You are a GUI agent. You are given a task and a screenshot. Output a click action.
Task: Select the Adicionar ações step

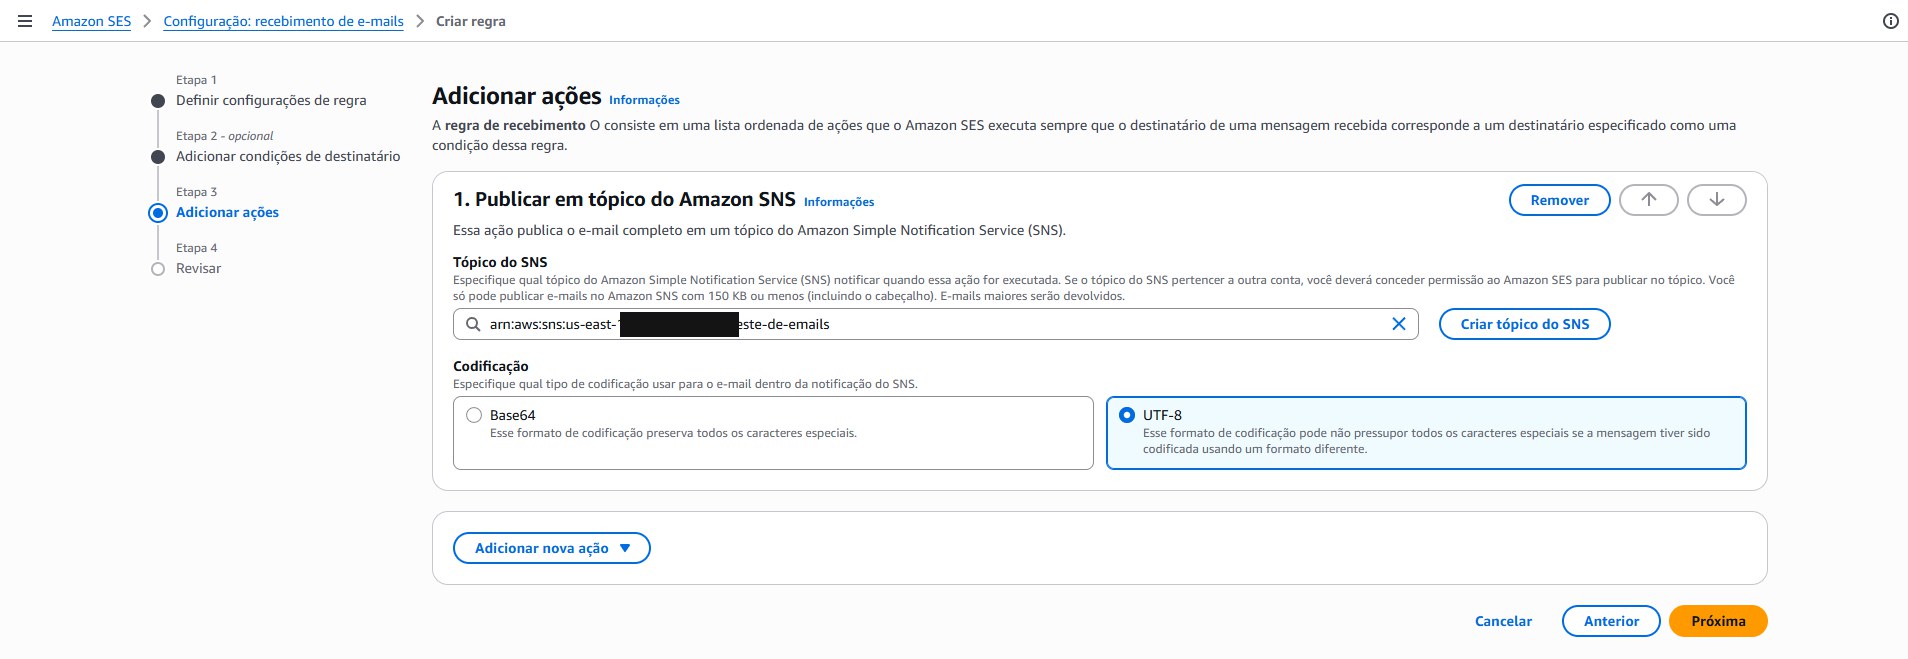(x=227, y=212)
